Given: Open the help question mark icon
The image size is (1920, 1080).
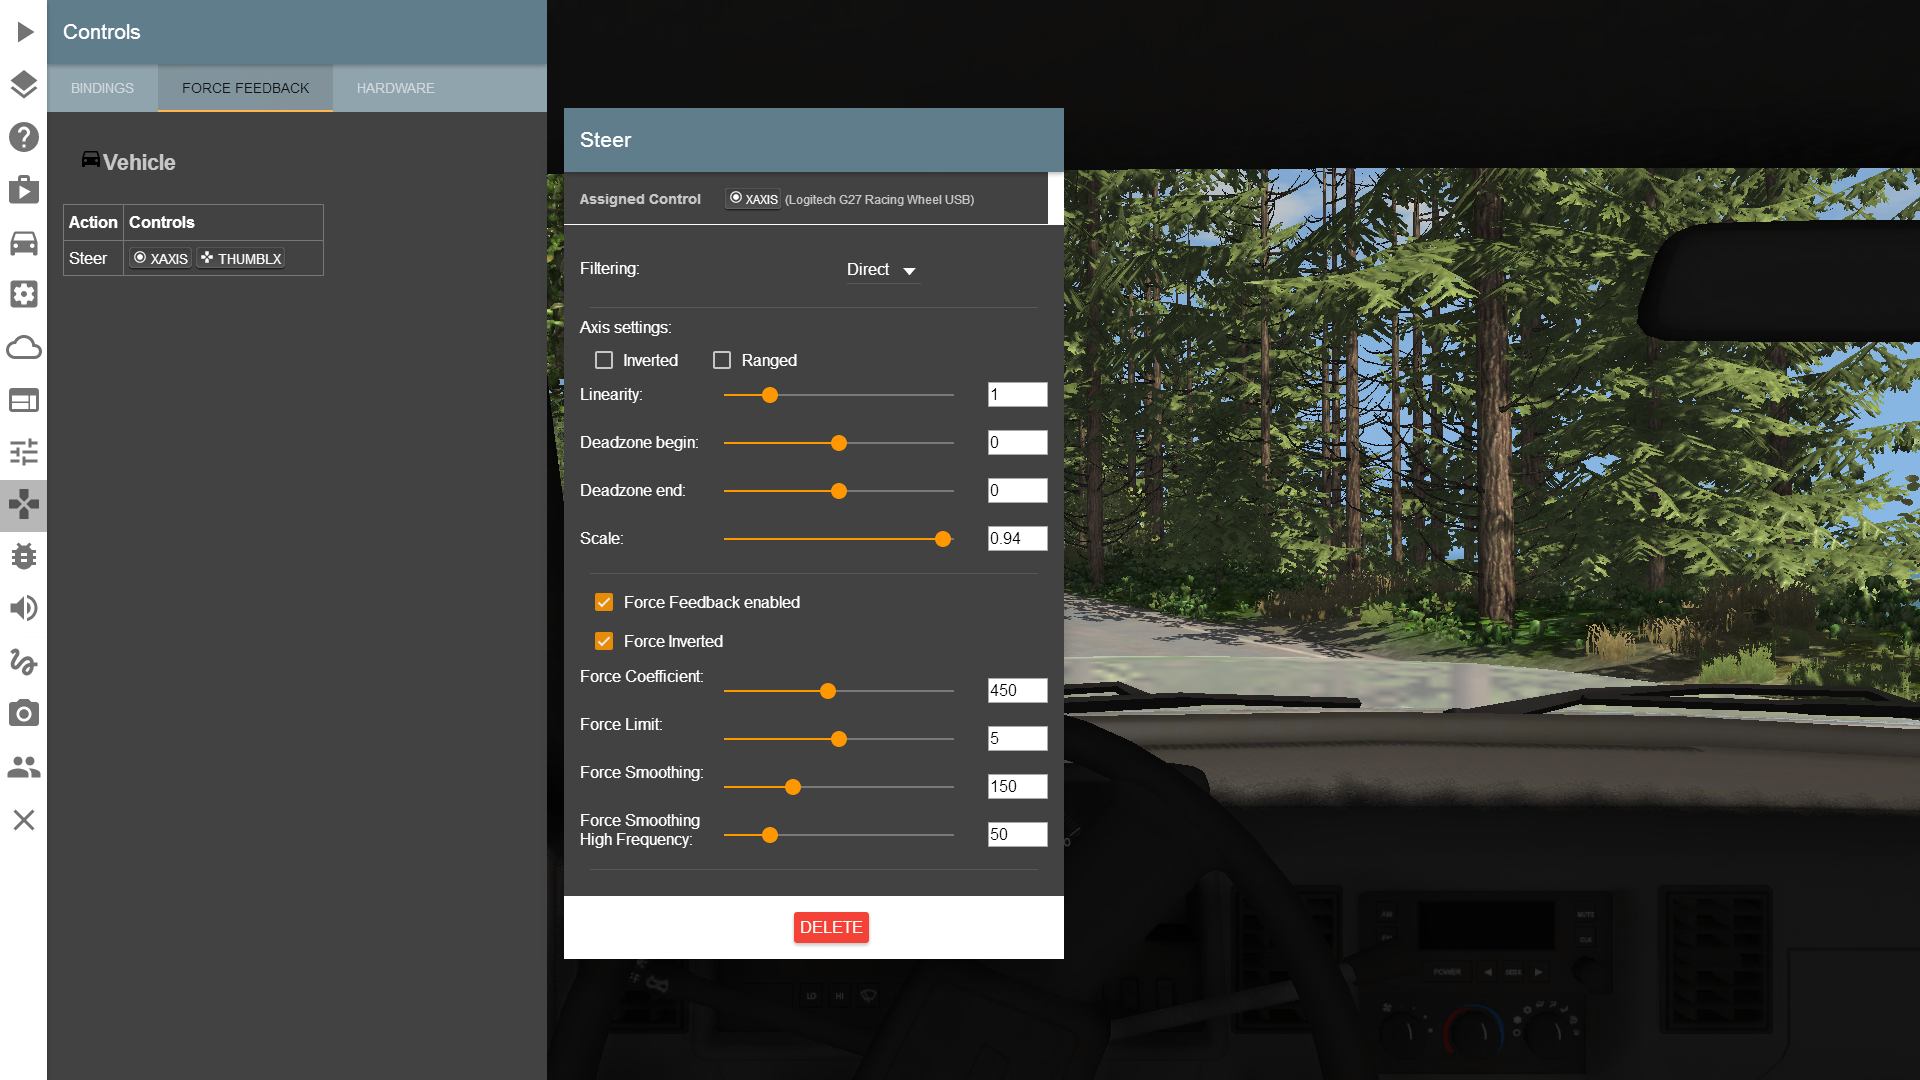Looking at the screenshot, I should pos(24,137).
